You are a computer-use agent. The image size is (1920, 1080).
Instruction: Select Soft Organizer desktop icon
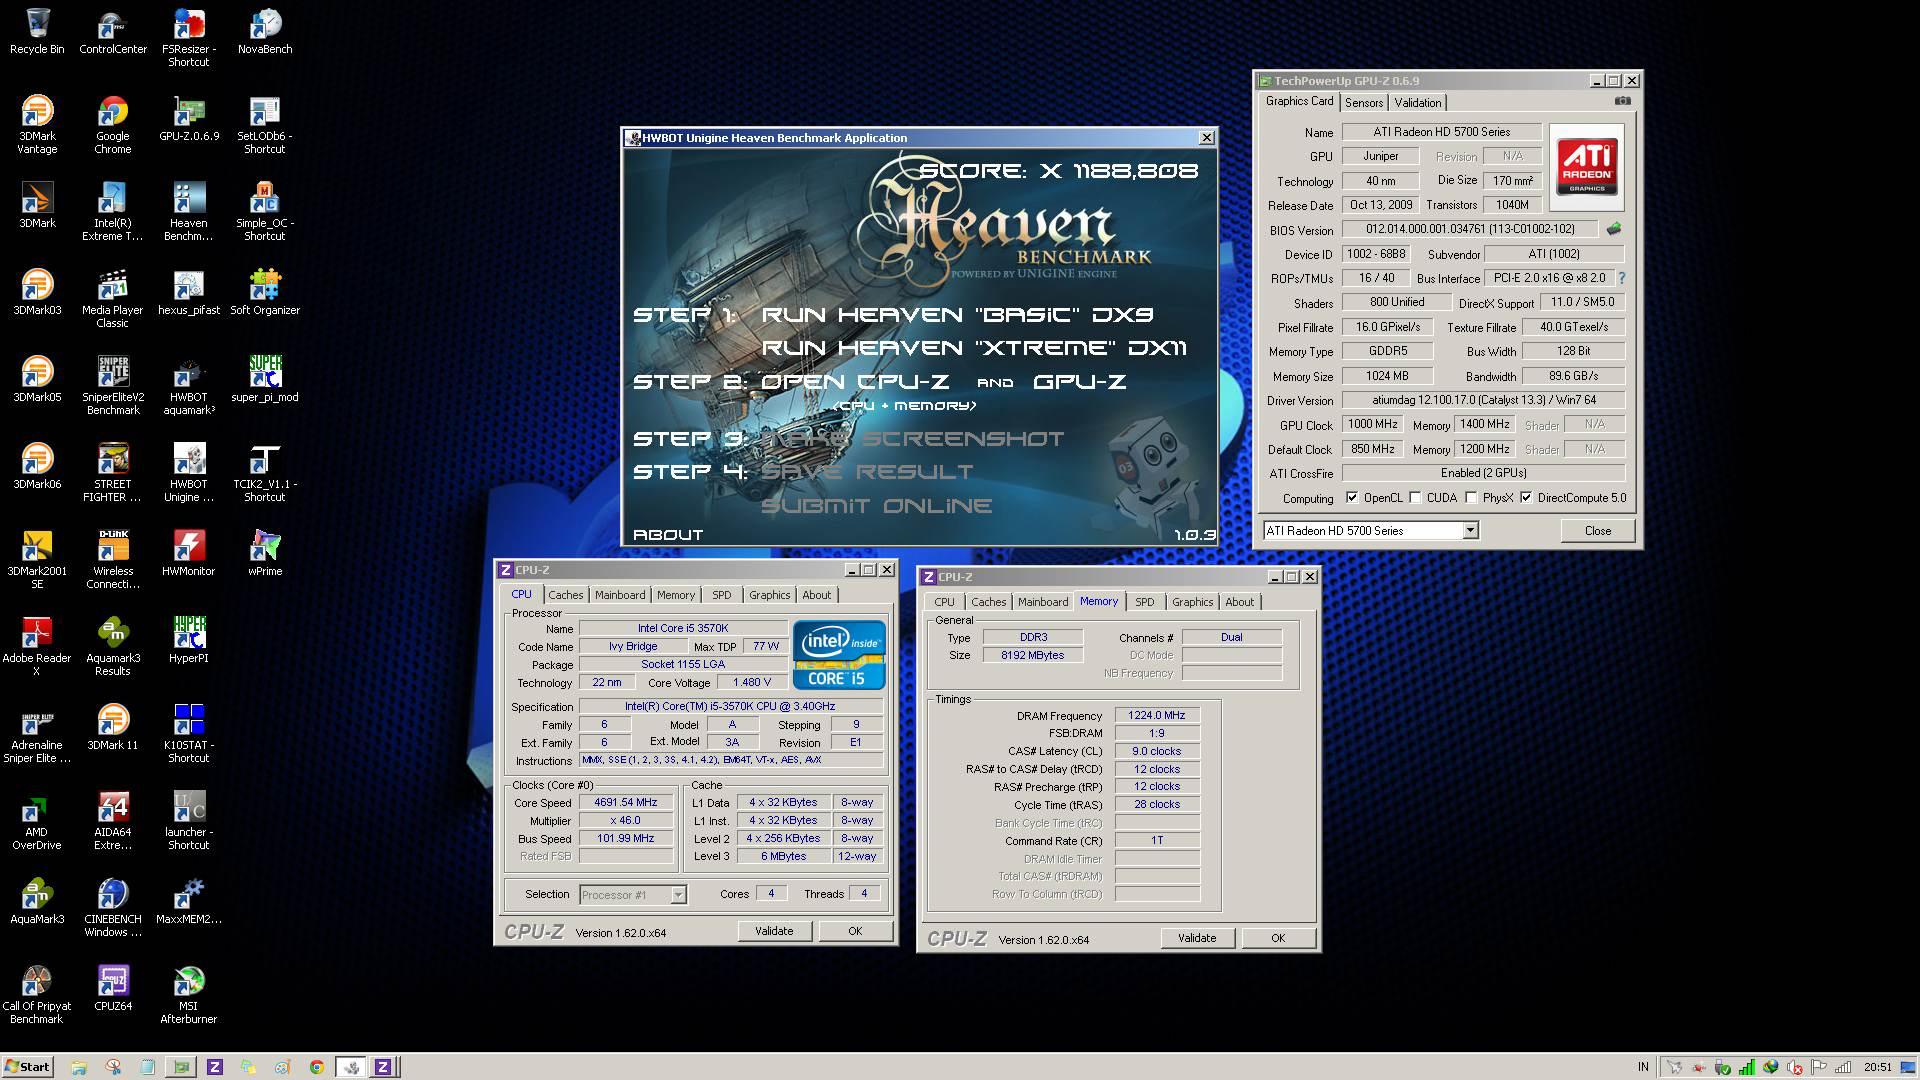(265, 292)
